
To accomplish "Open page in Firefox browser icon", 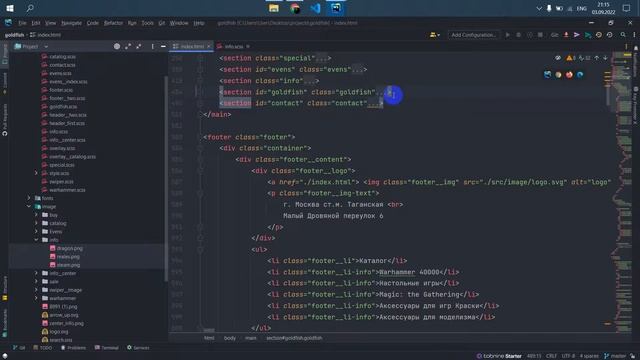I will tap(569, 75).
